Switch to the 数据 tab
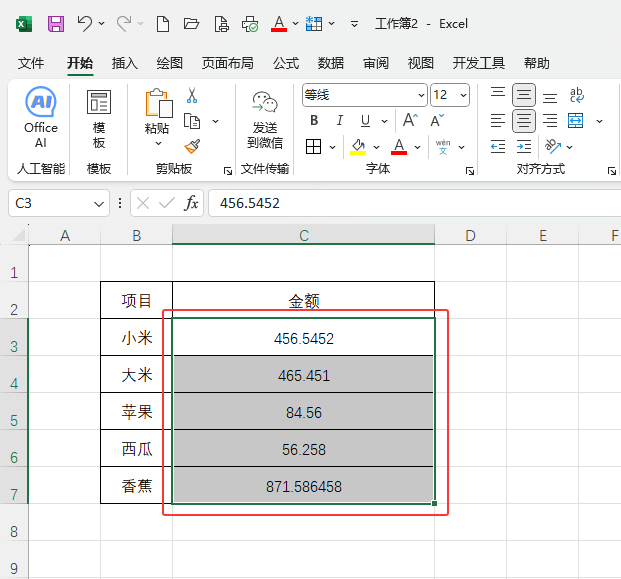Viewport: 621px width, 579px height. [331, 63]
